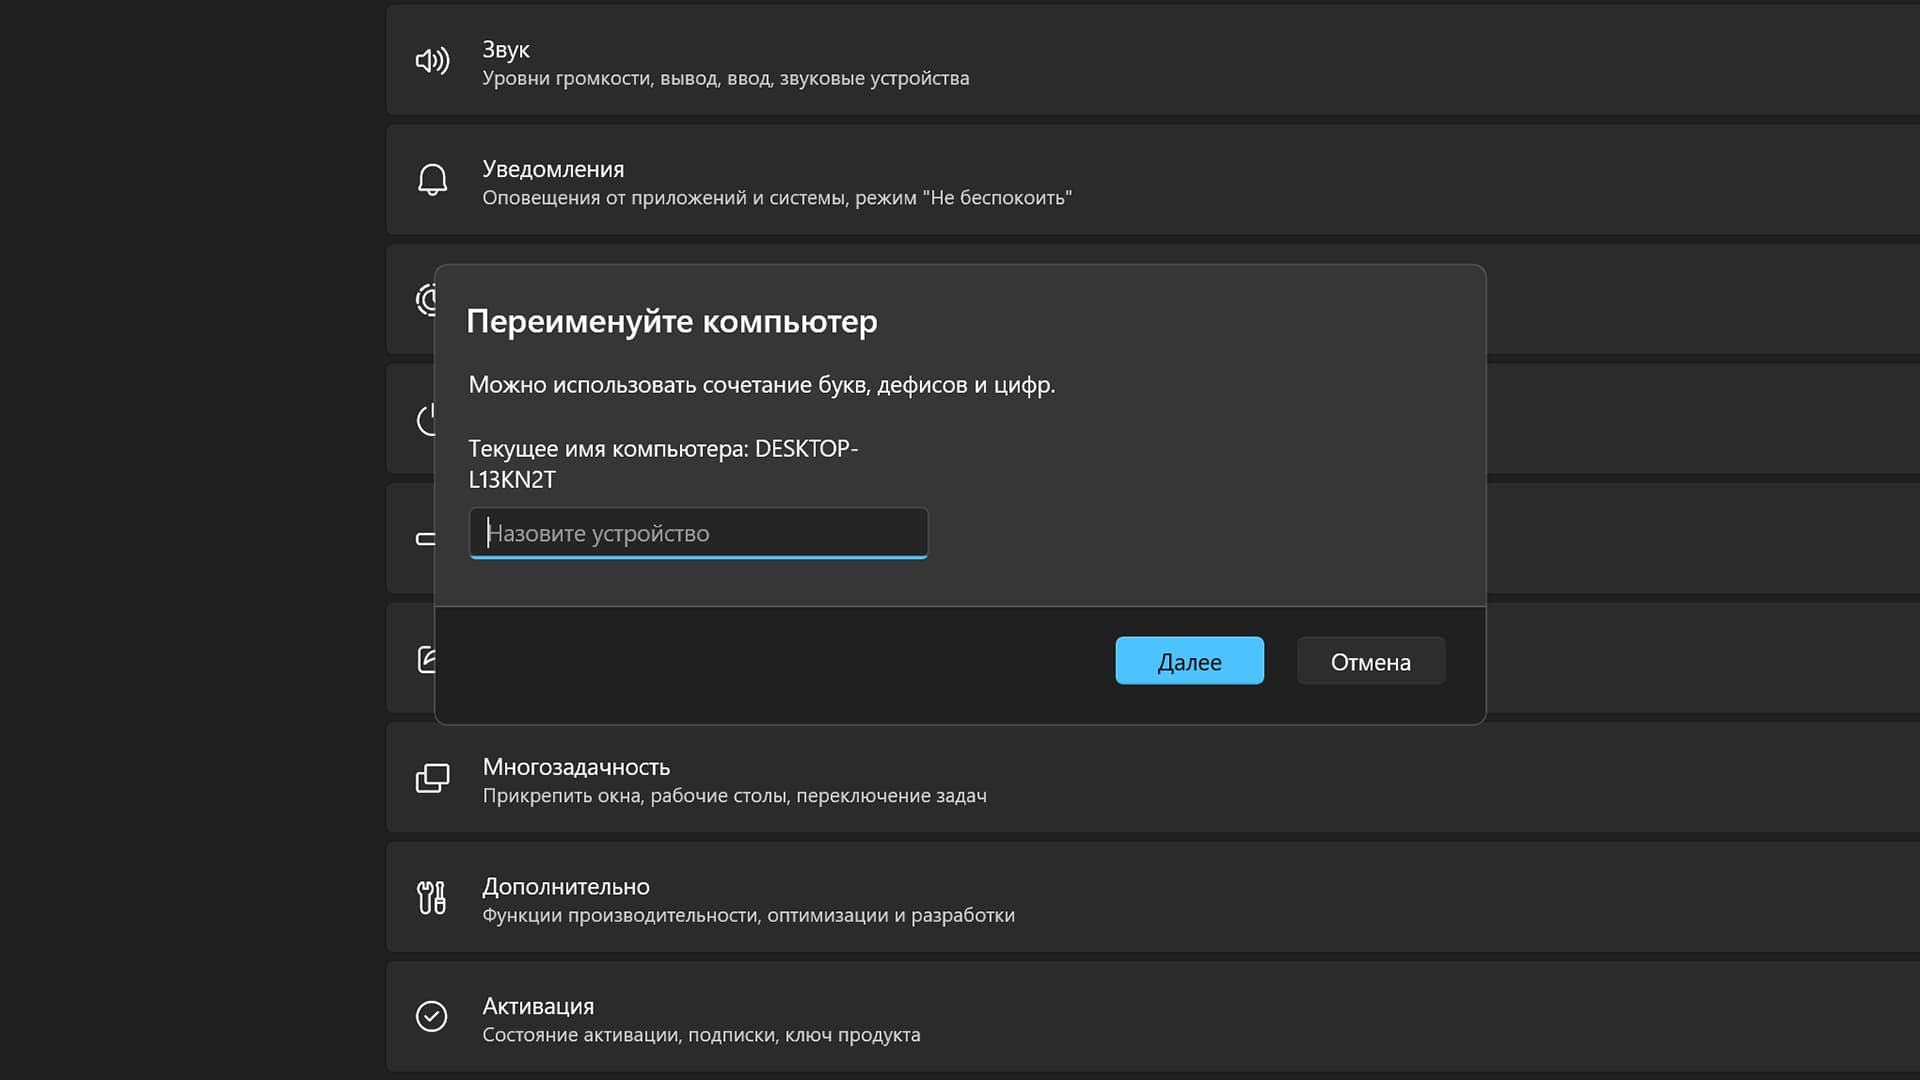Image resolution: width=1920 pixels, height=1080 pixels.
Task: Click the Многозадачность windows icon
Action: [x=432, y=778]
